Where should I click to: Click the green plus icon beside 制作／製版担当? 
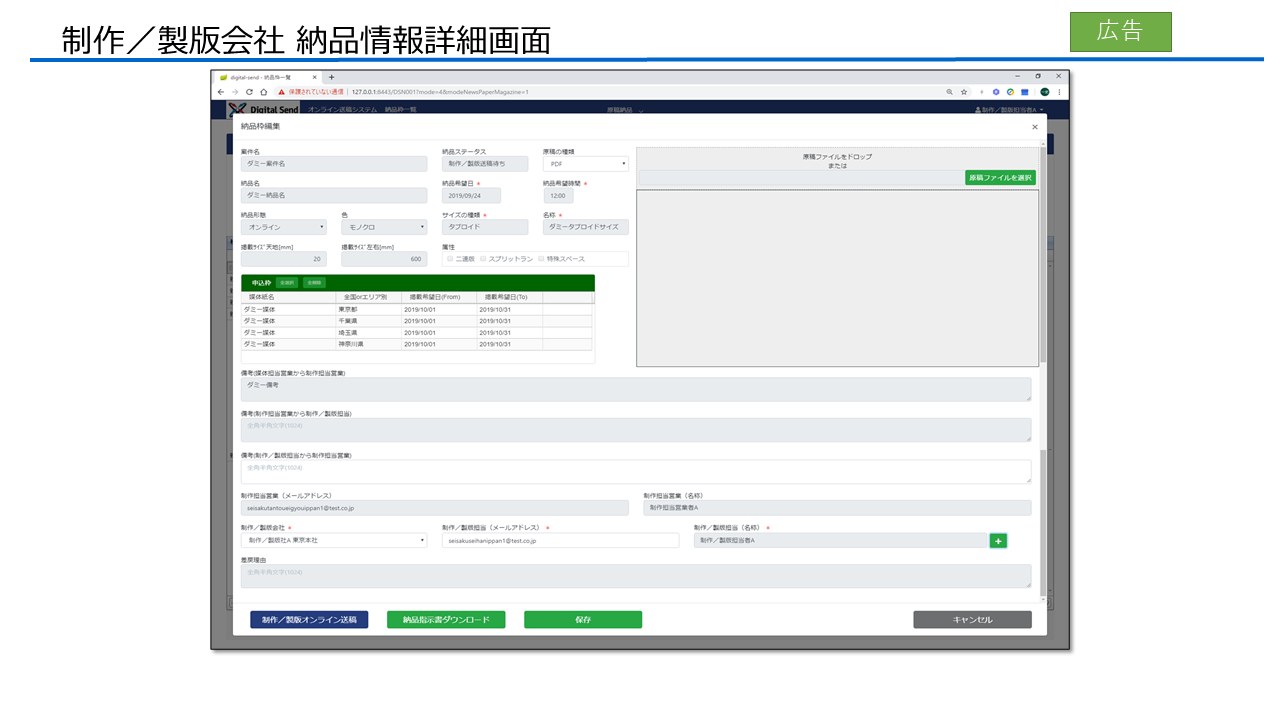coord(998,541)
